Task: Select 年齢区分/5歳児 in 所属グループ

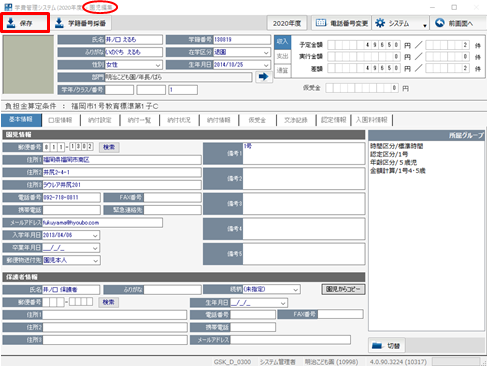Action: (x=393, y=162)
